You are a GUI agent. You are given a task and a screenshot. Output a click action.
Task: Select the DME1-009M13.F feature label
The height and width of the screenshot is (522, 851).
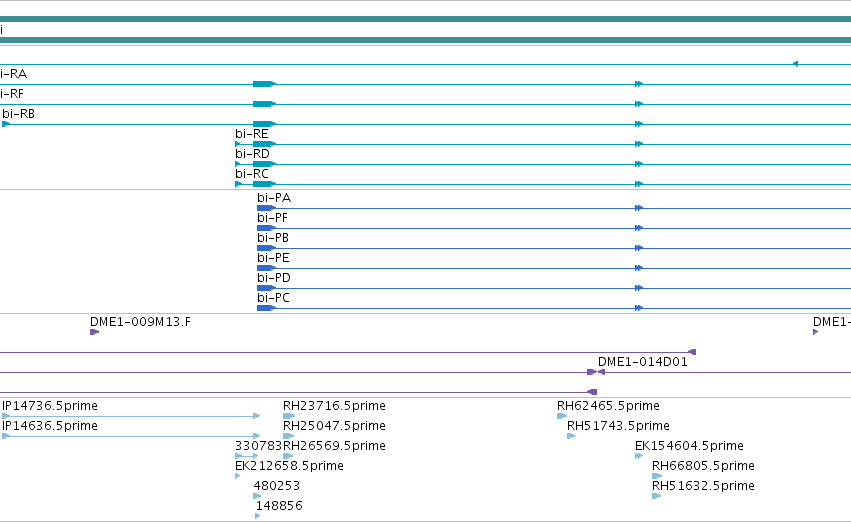(x=141, y=322)
